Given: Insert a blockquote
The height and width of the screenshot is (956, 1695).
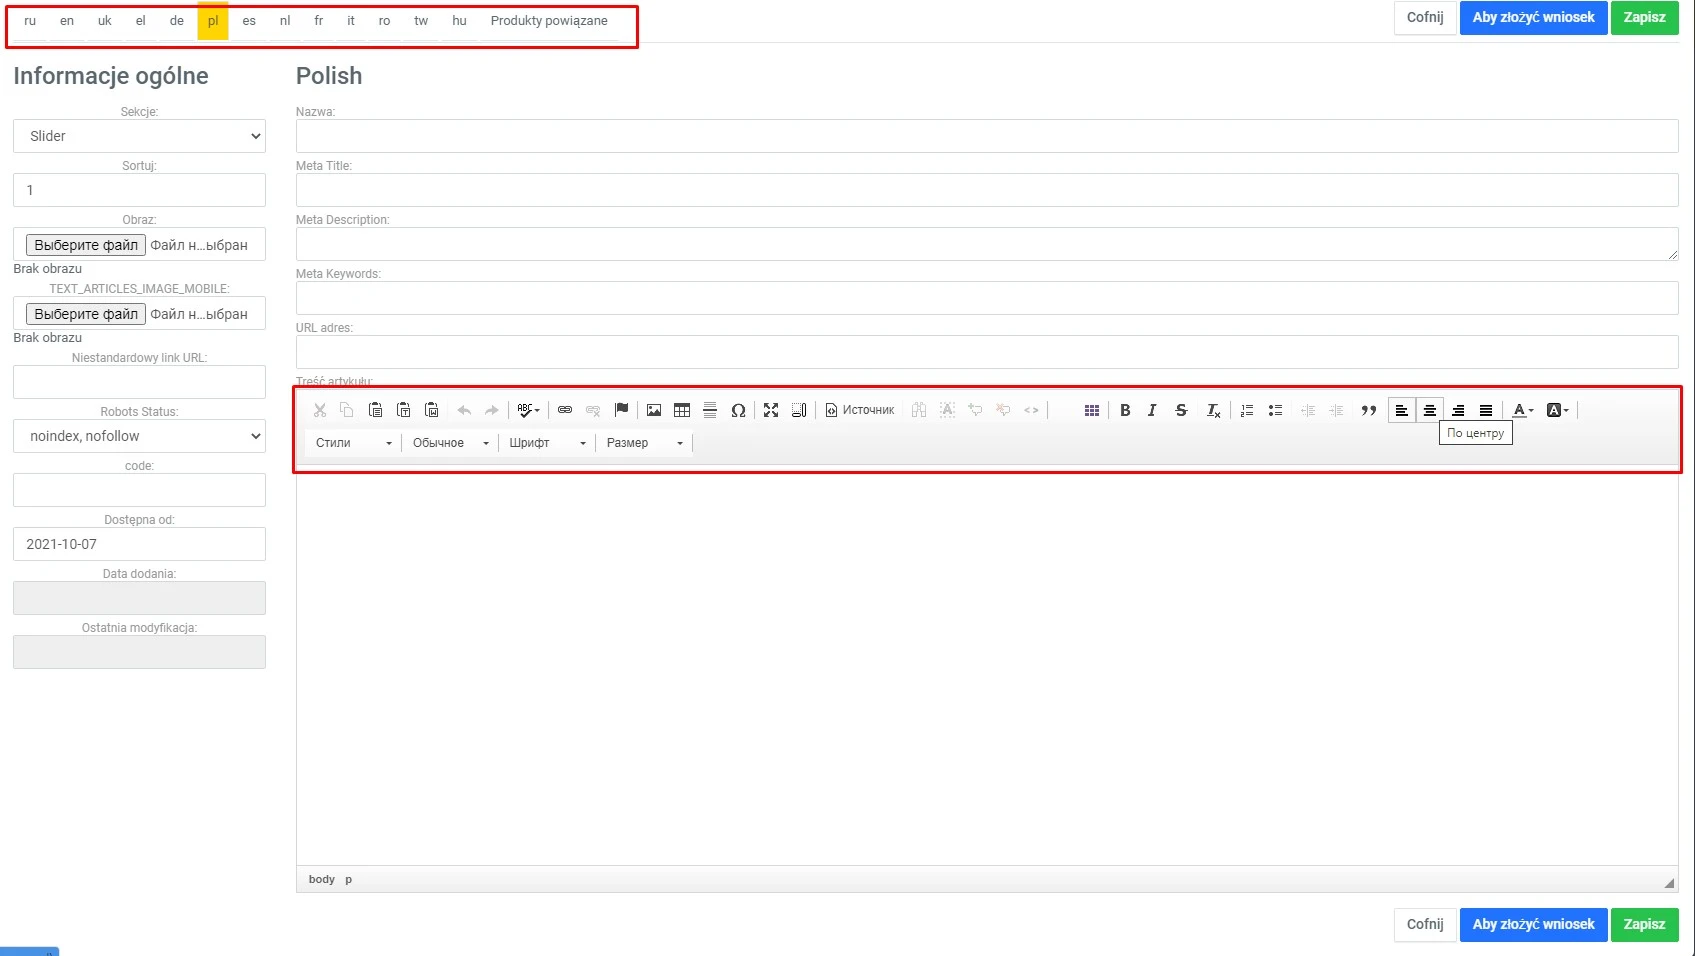Looking at the screenshot, I should pyautogui.click(x=1369, y=410).
